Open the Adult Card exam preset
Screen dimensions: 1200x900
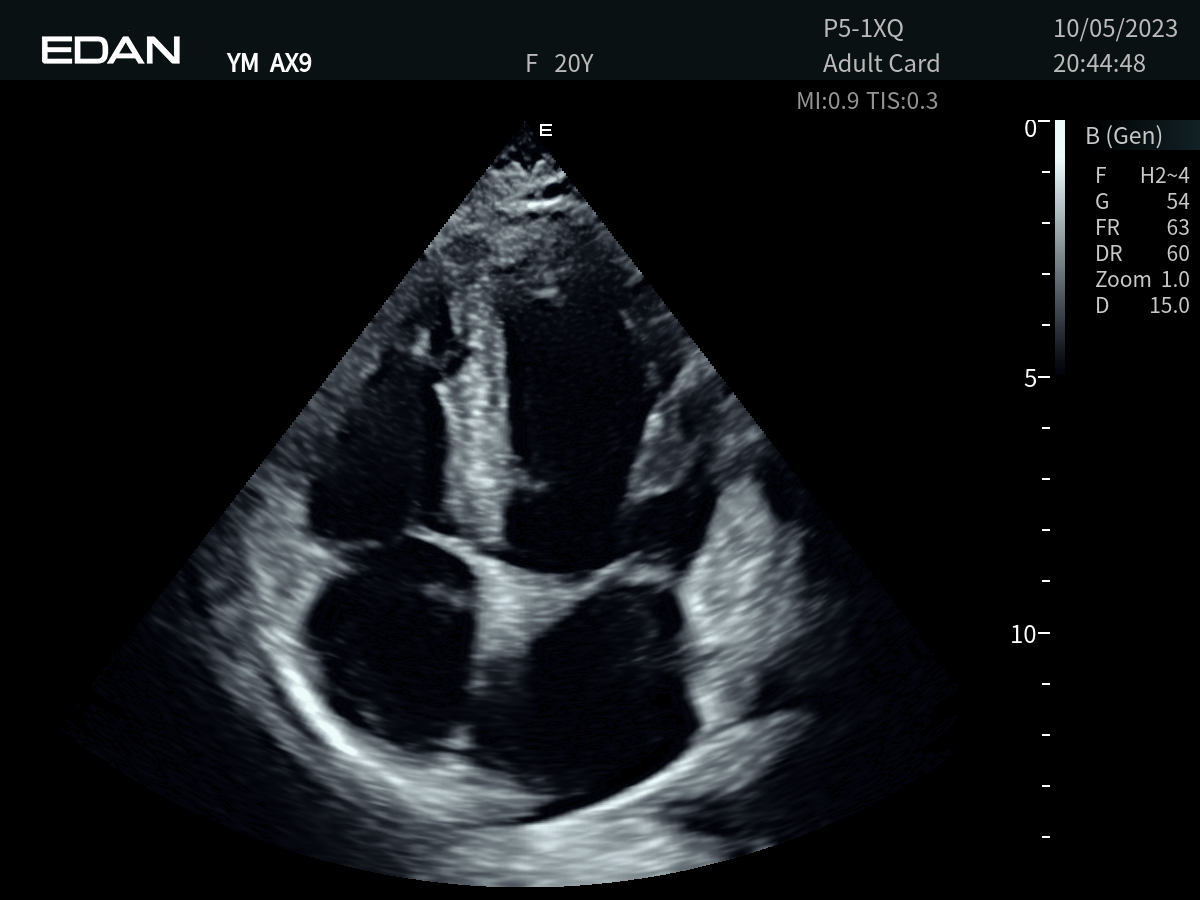tap(881, 64)
